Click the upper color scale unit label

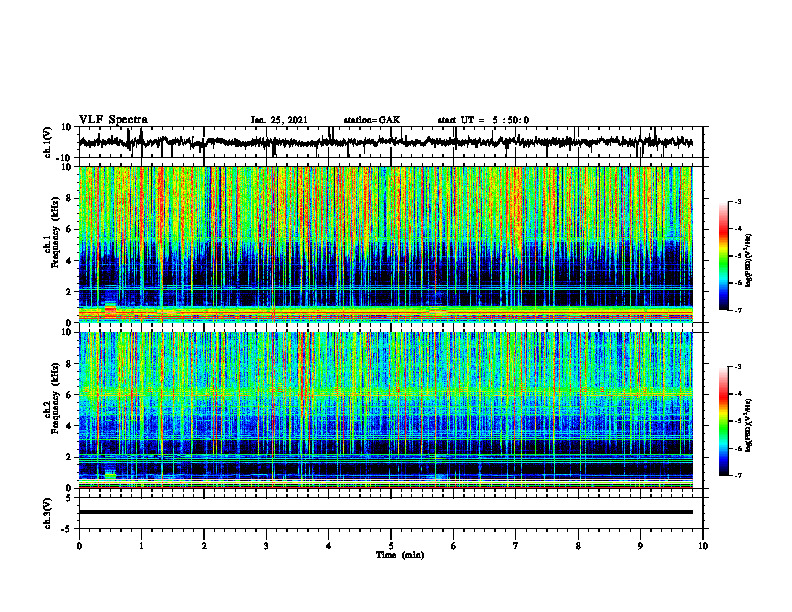(x=749, y=261)
